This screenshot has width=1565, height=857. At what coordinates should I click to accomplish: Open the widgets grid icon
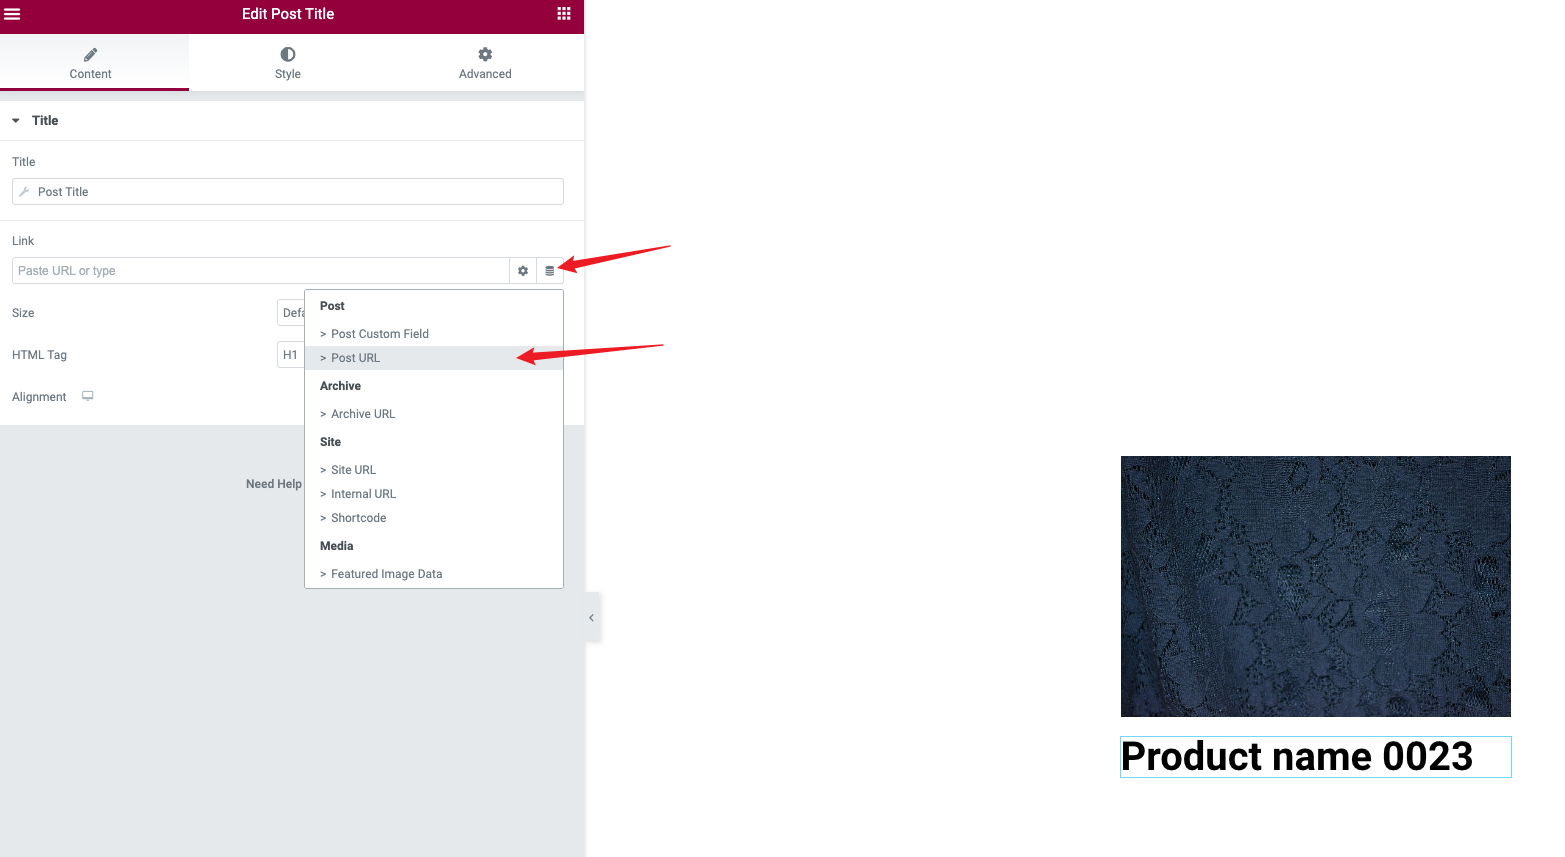[564, 14]
